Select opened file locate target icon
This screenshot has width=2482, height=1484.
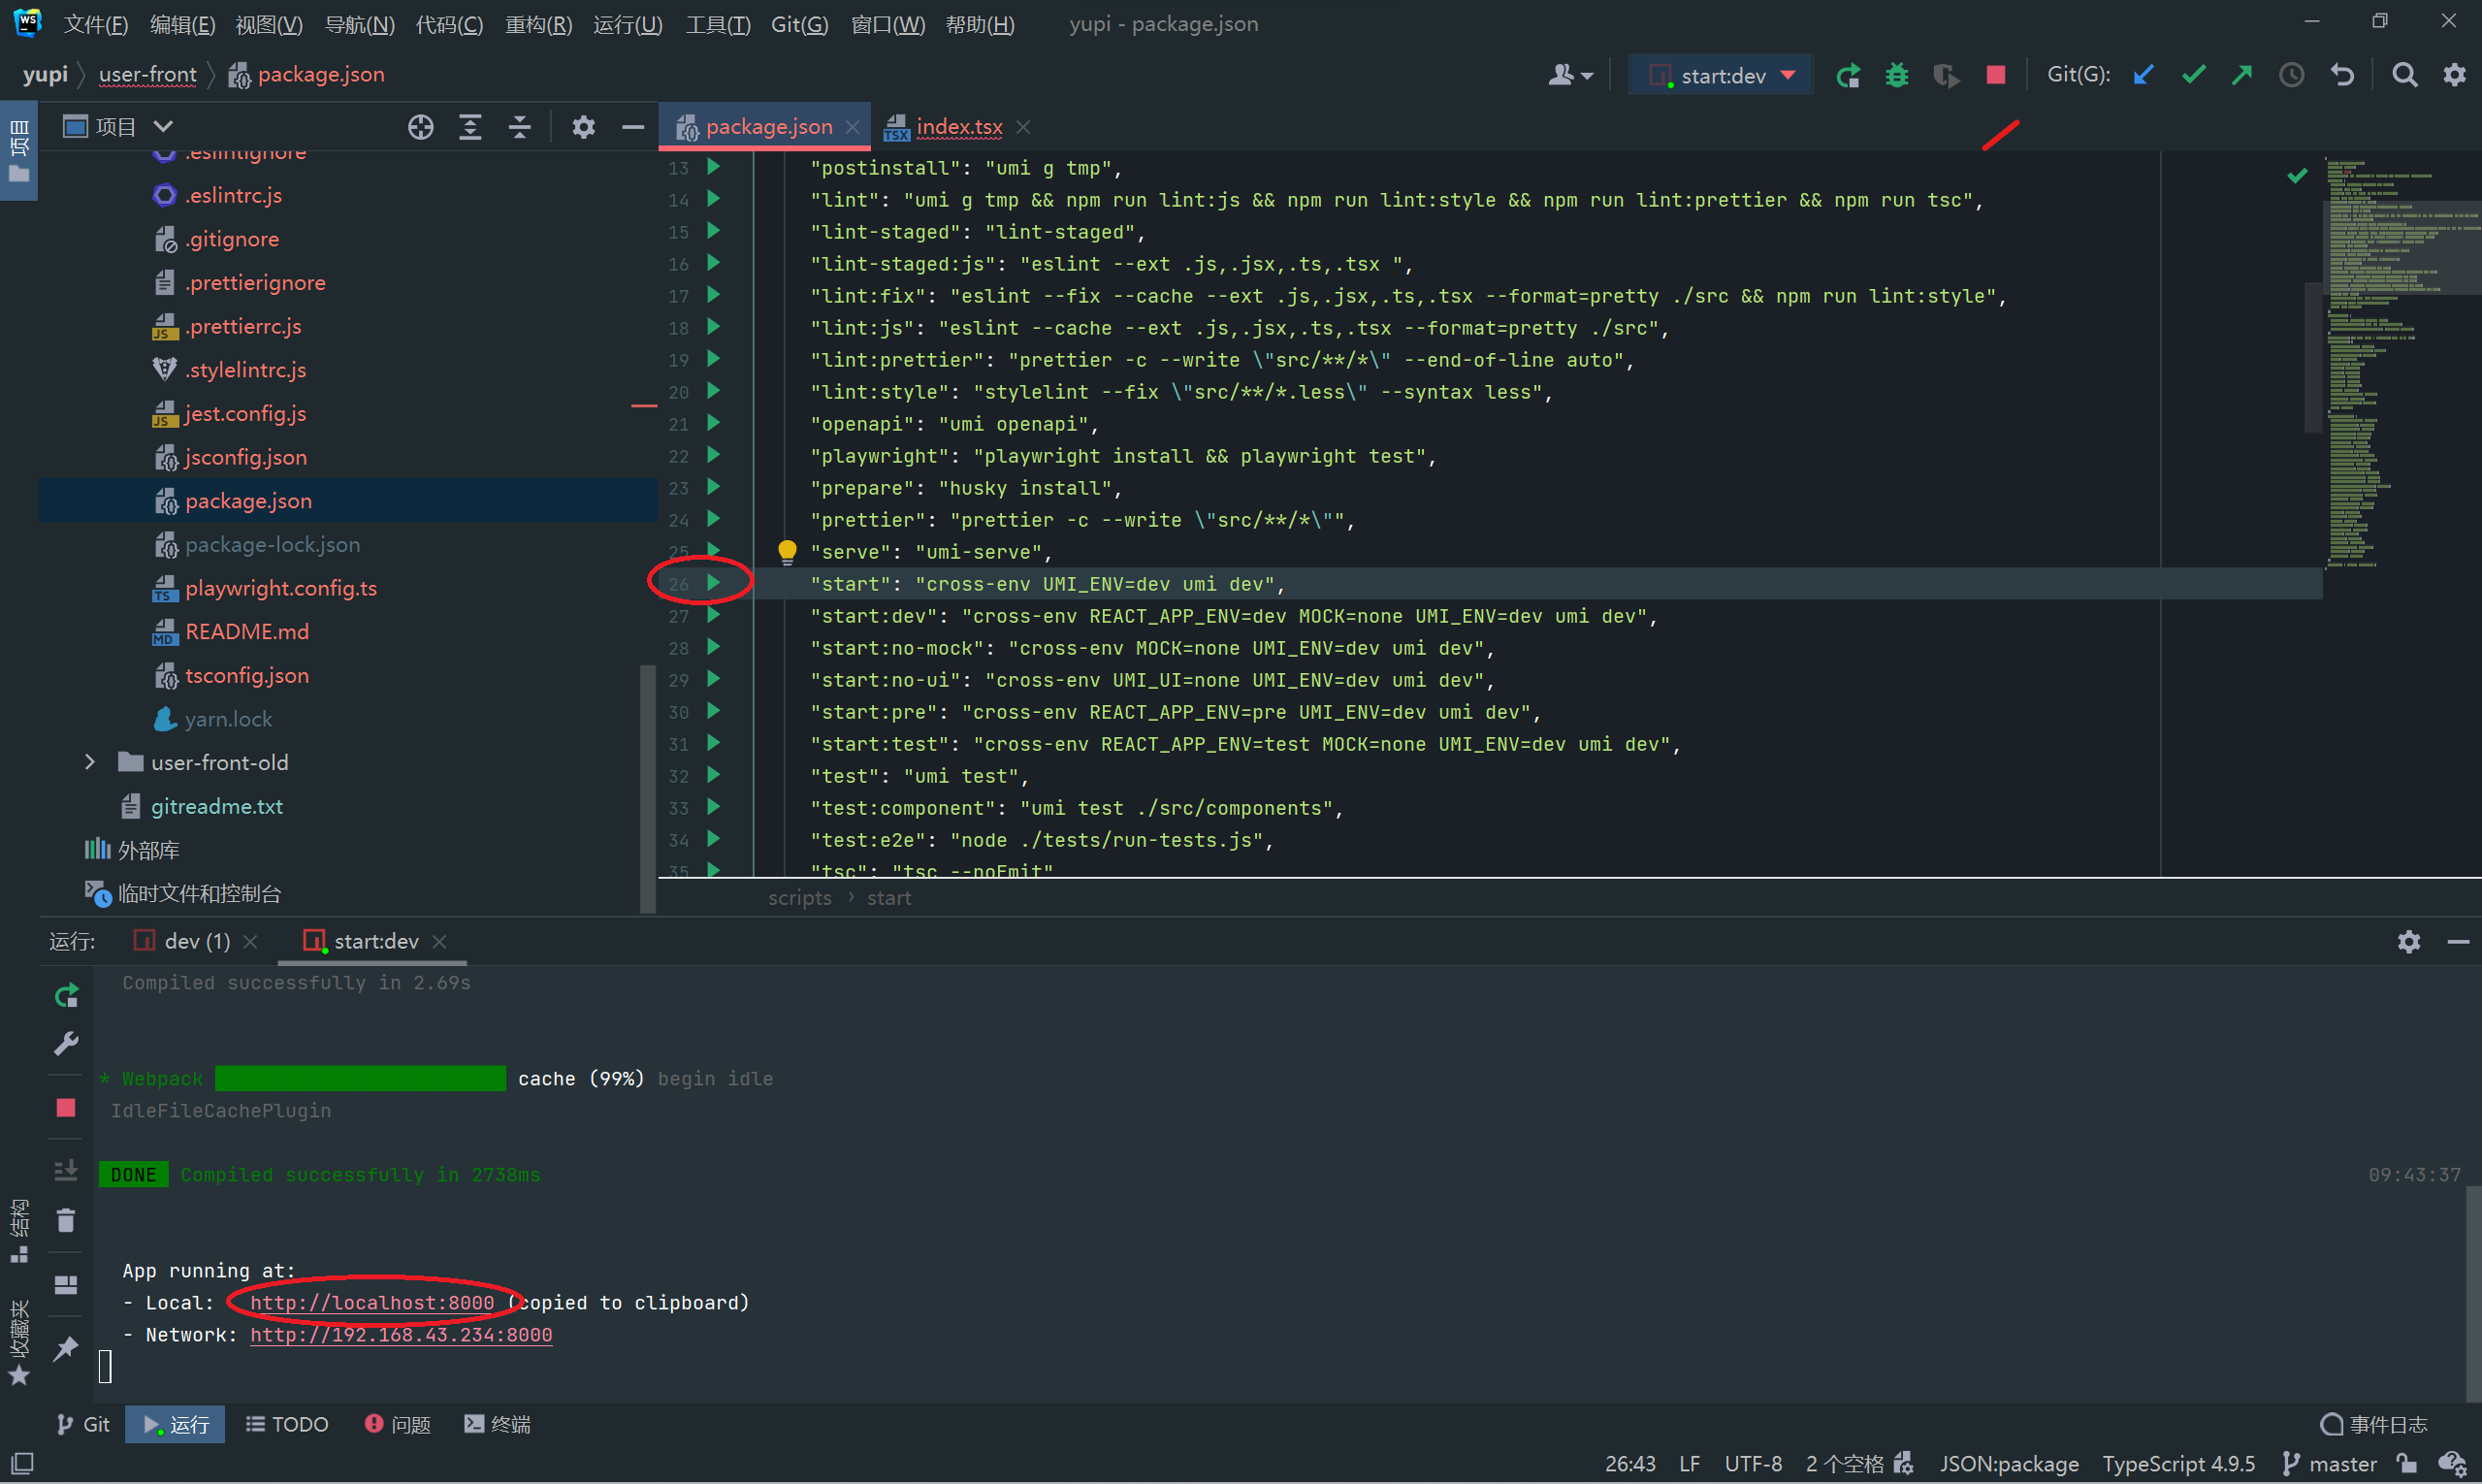click(x=421, y=127)
